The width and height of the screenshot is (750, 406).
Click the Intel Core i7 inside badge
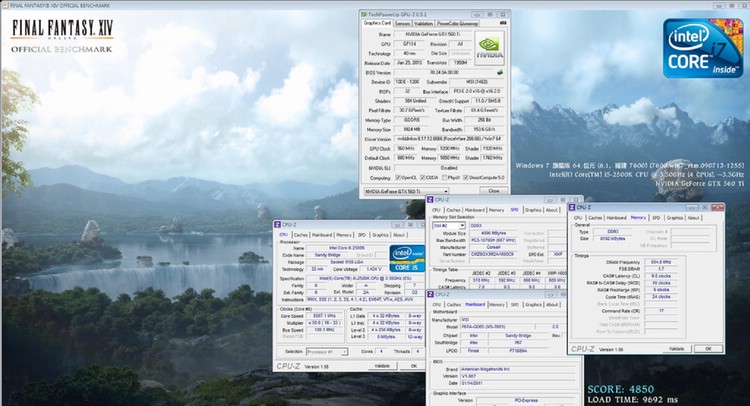[x=703, y=48]
